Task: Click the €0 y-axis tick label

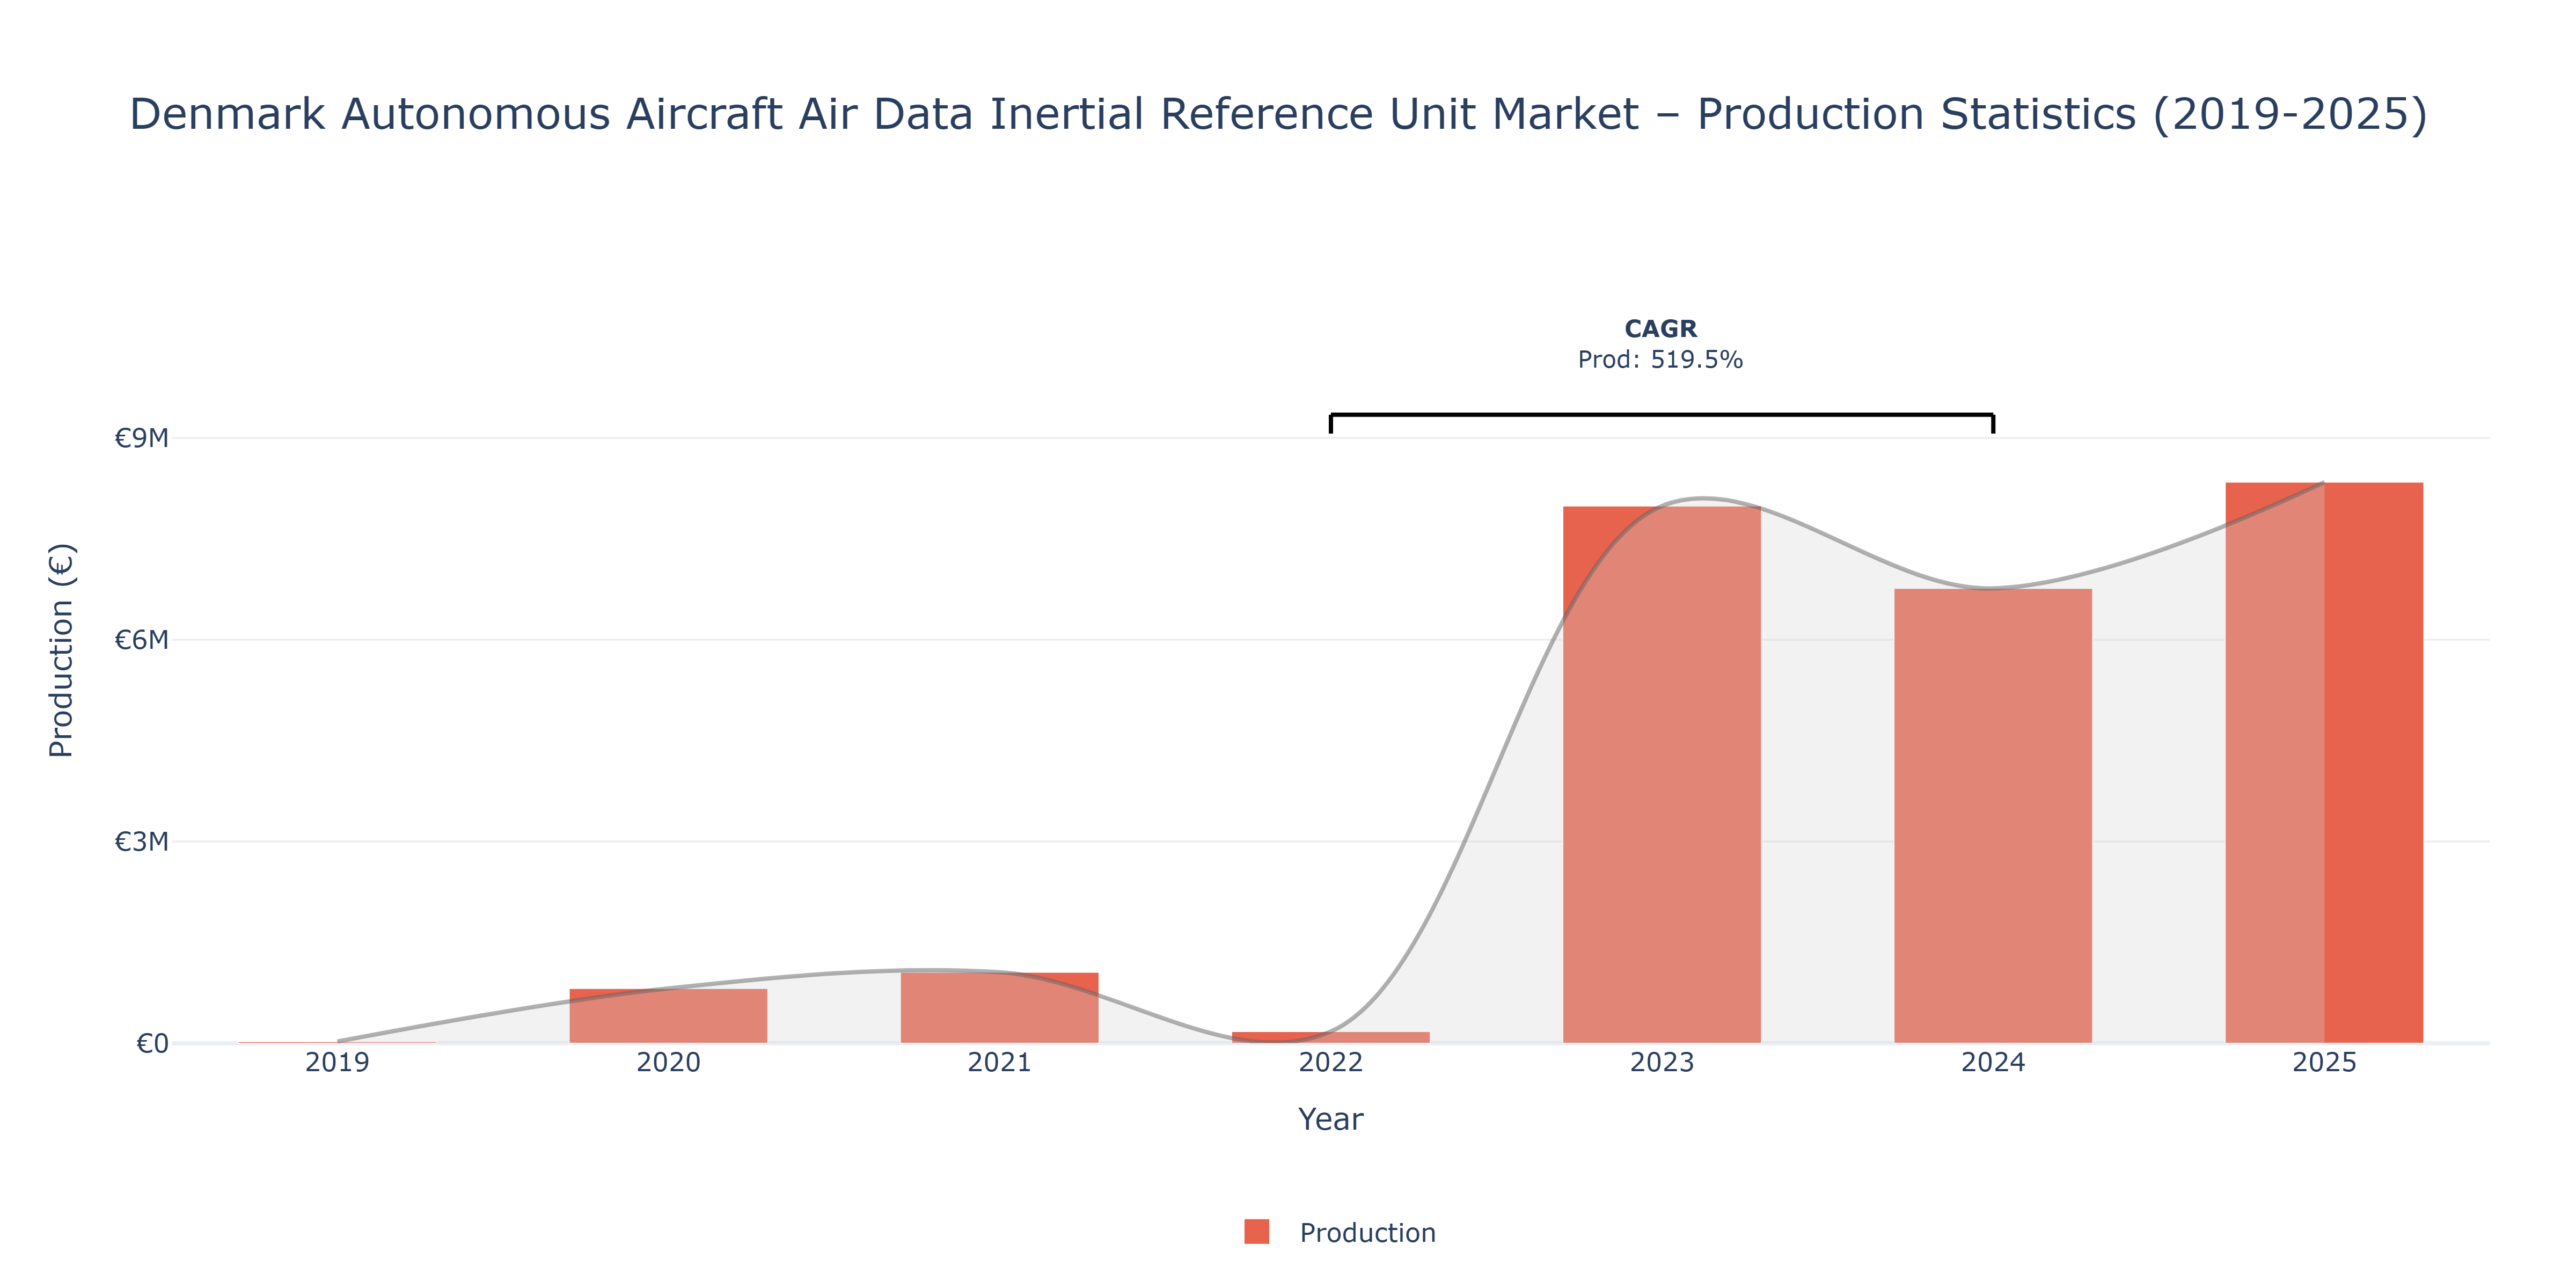Action: [152, 1044]
